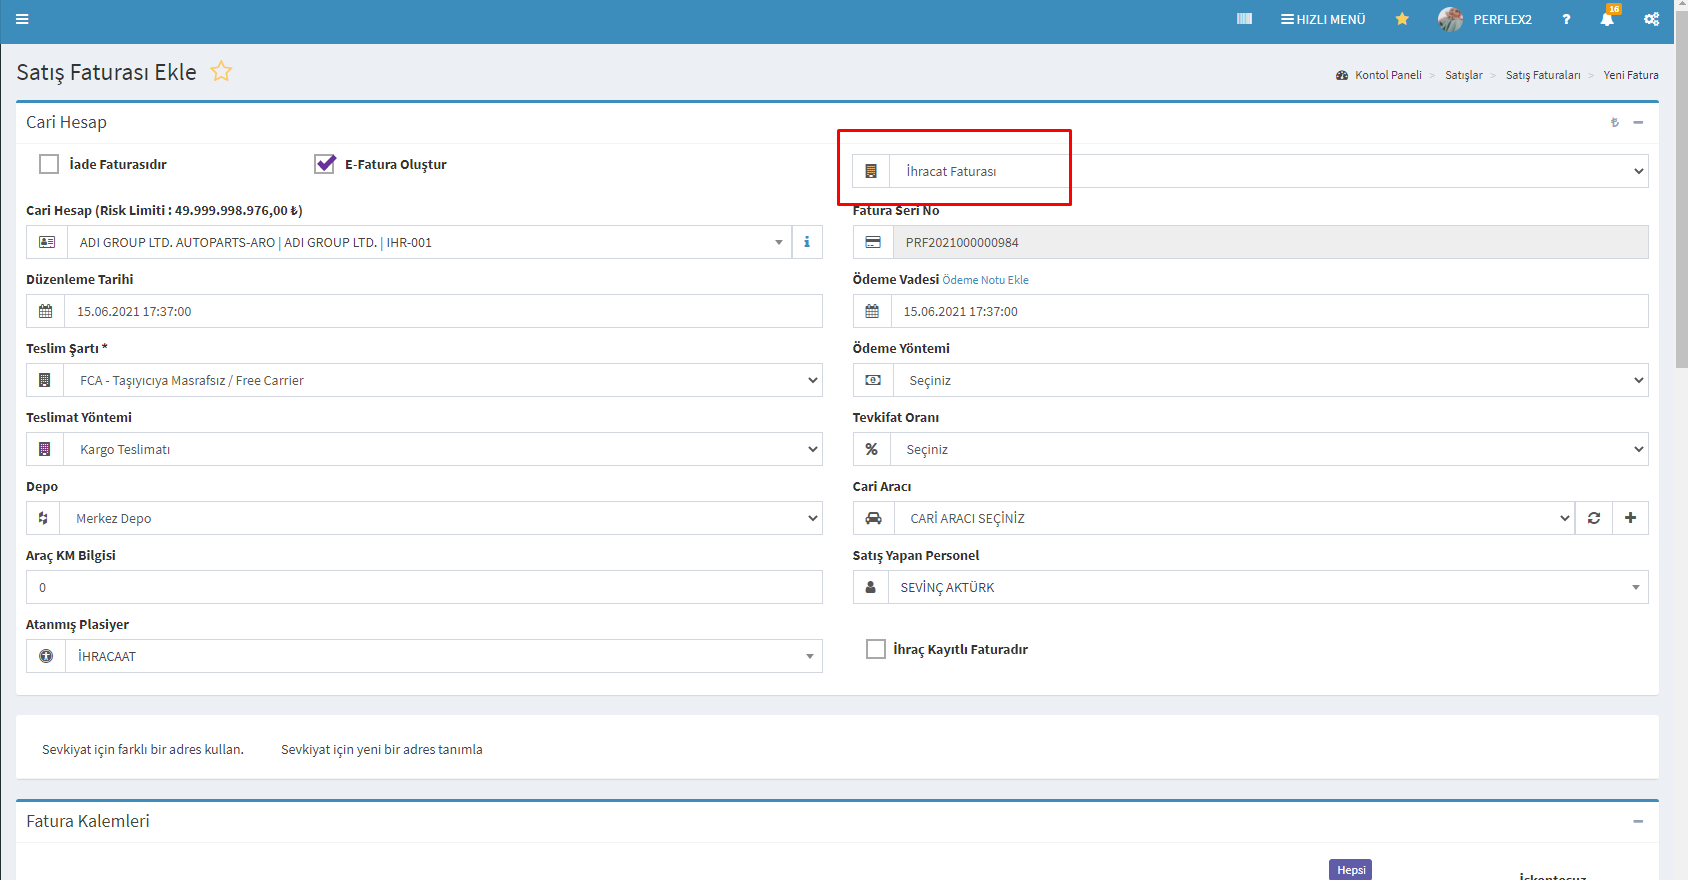Uncheck E-Fatura Oluştur checkbox

pos(325,164)
